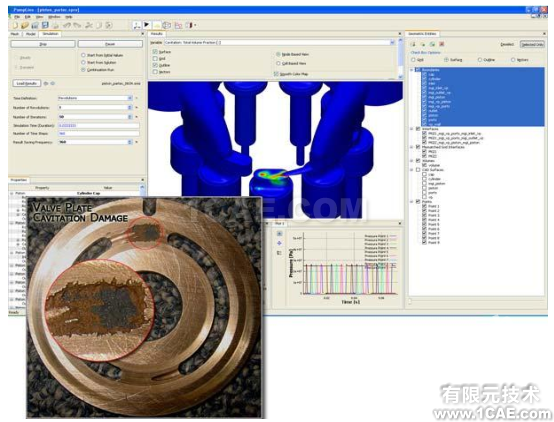Toggle the Surface checkbox in Results
554x422 pixels.
pyautogui.click(x=155, y=52)
